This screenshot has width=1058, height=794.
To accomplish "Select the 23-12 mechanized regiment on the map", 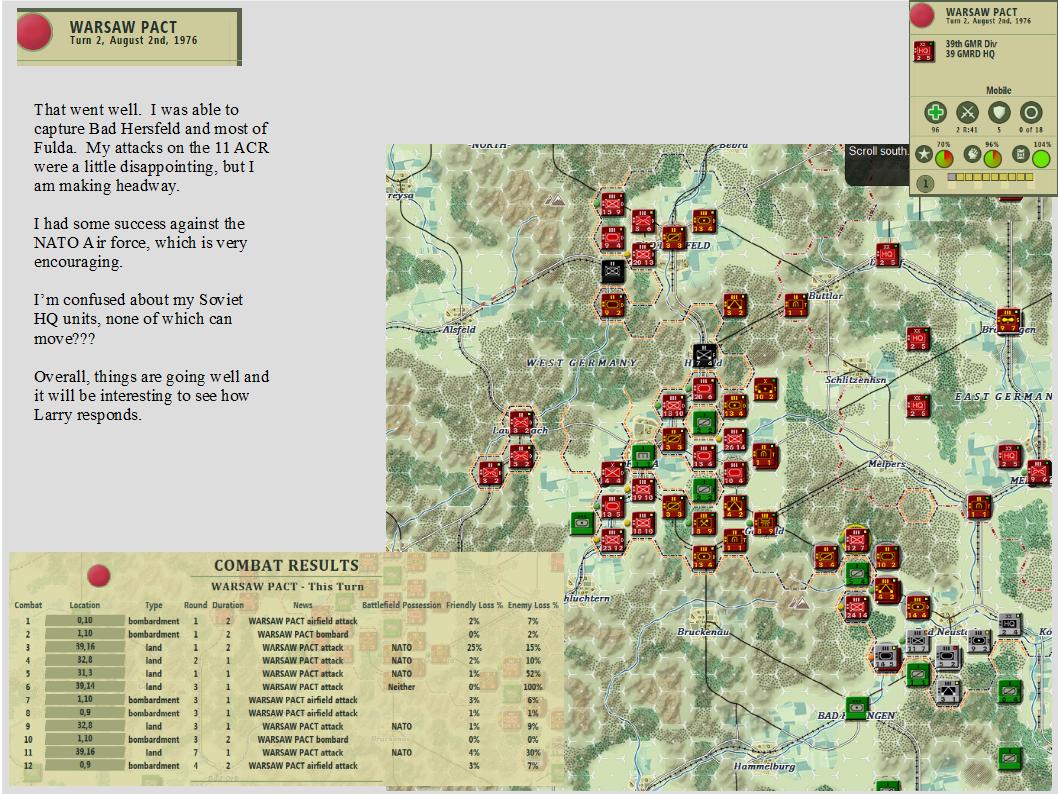I will (x=612, y=540).
